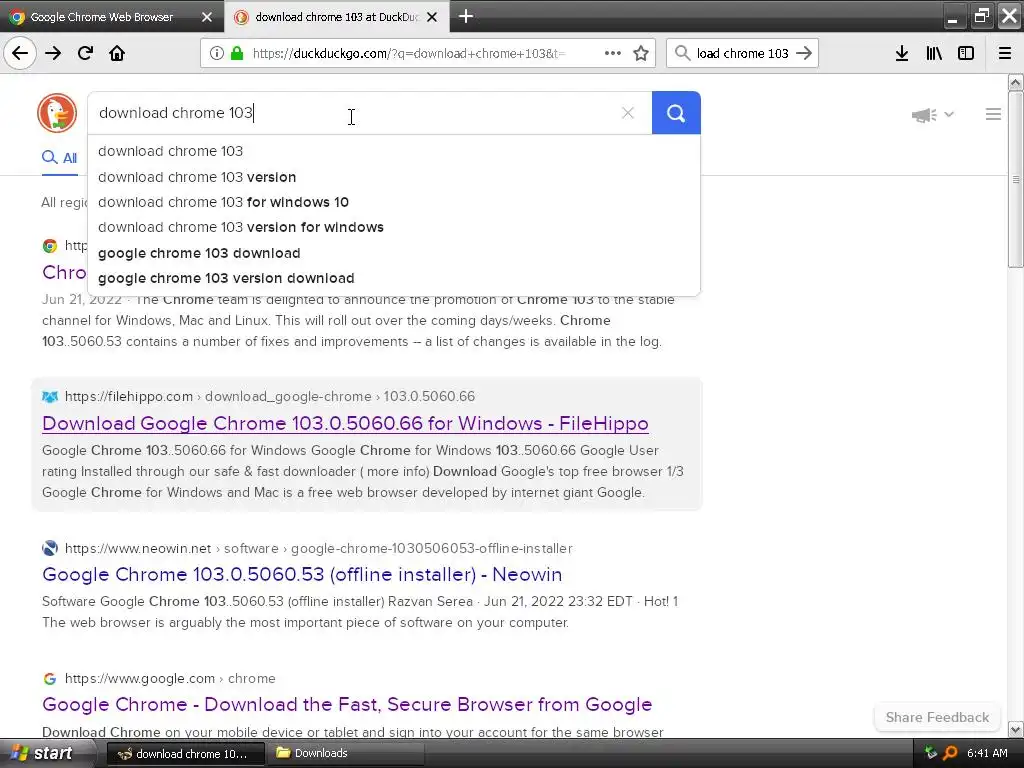1024x768 pixels.
Task: Select the download chrome 103 DuckDuckGo tab
Action: pos(336,16)
